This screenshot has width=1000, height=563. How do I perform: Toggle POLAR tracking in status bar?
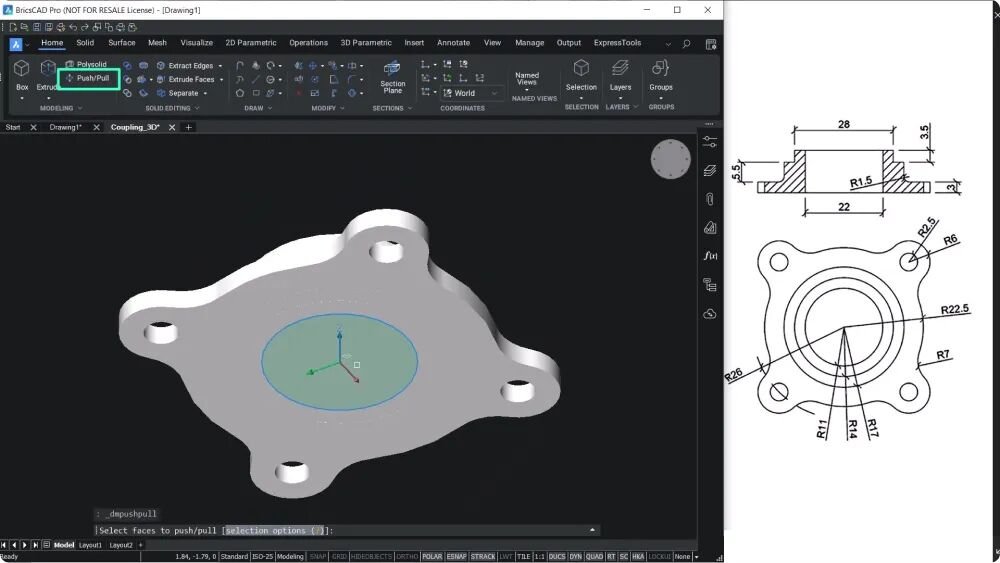(x=432, y=557)
